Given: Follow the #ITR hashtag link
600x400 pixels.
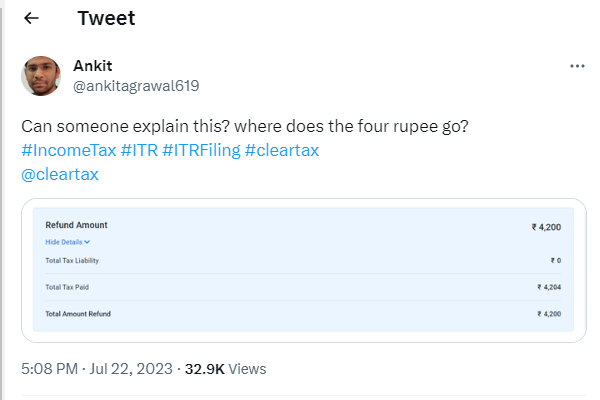Looking at the screenshot, I should click(x=138, y=150).
